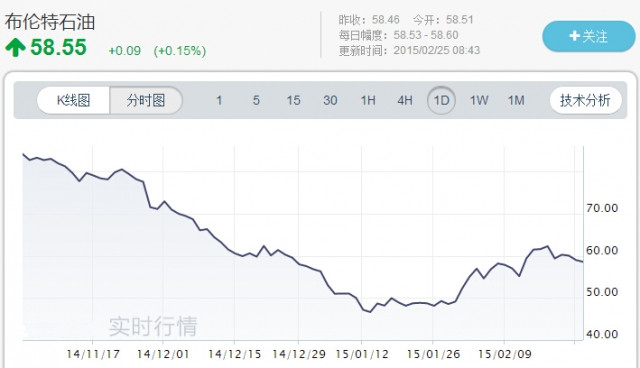Click the 14/12/29 date axis label
640x368 pixels.
(299, 354)
